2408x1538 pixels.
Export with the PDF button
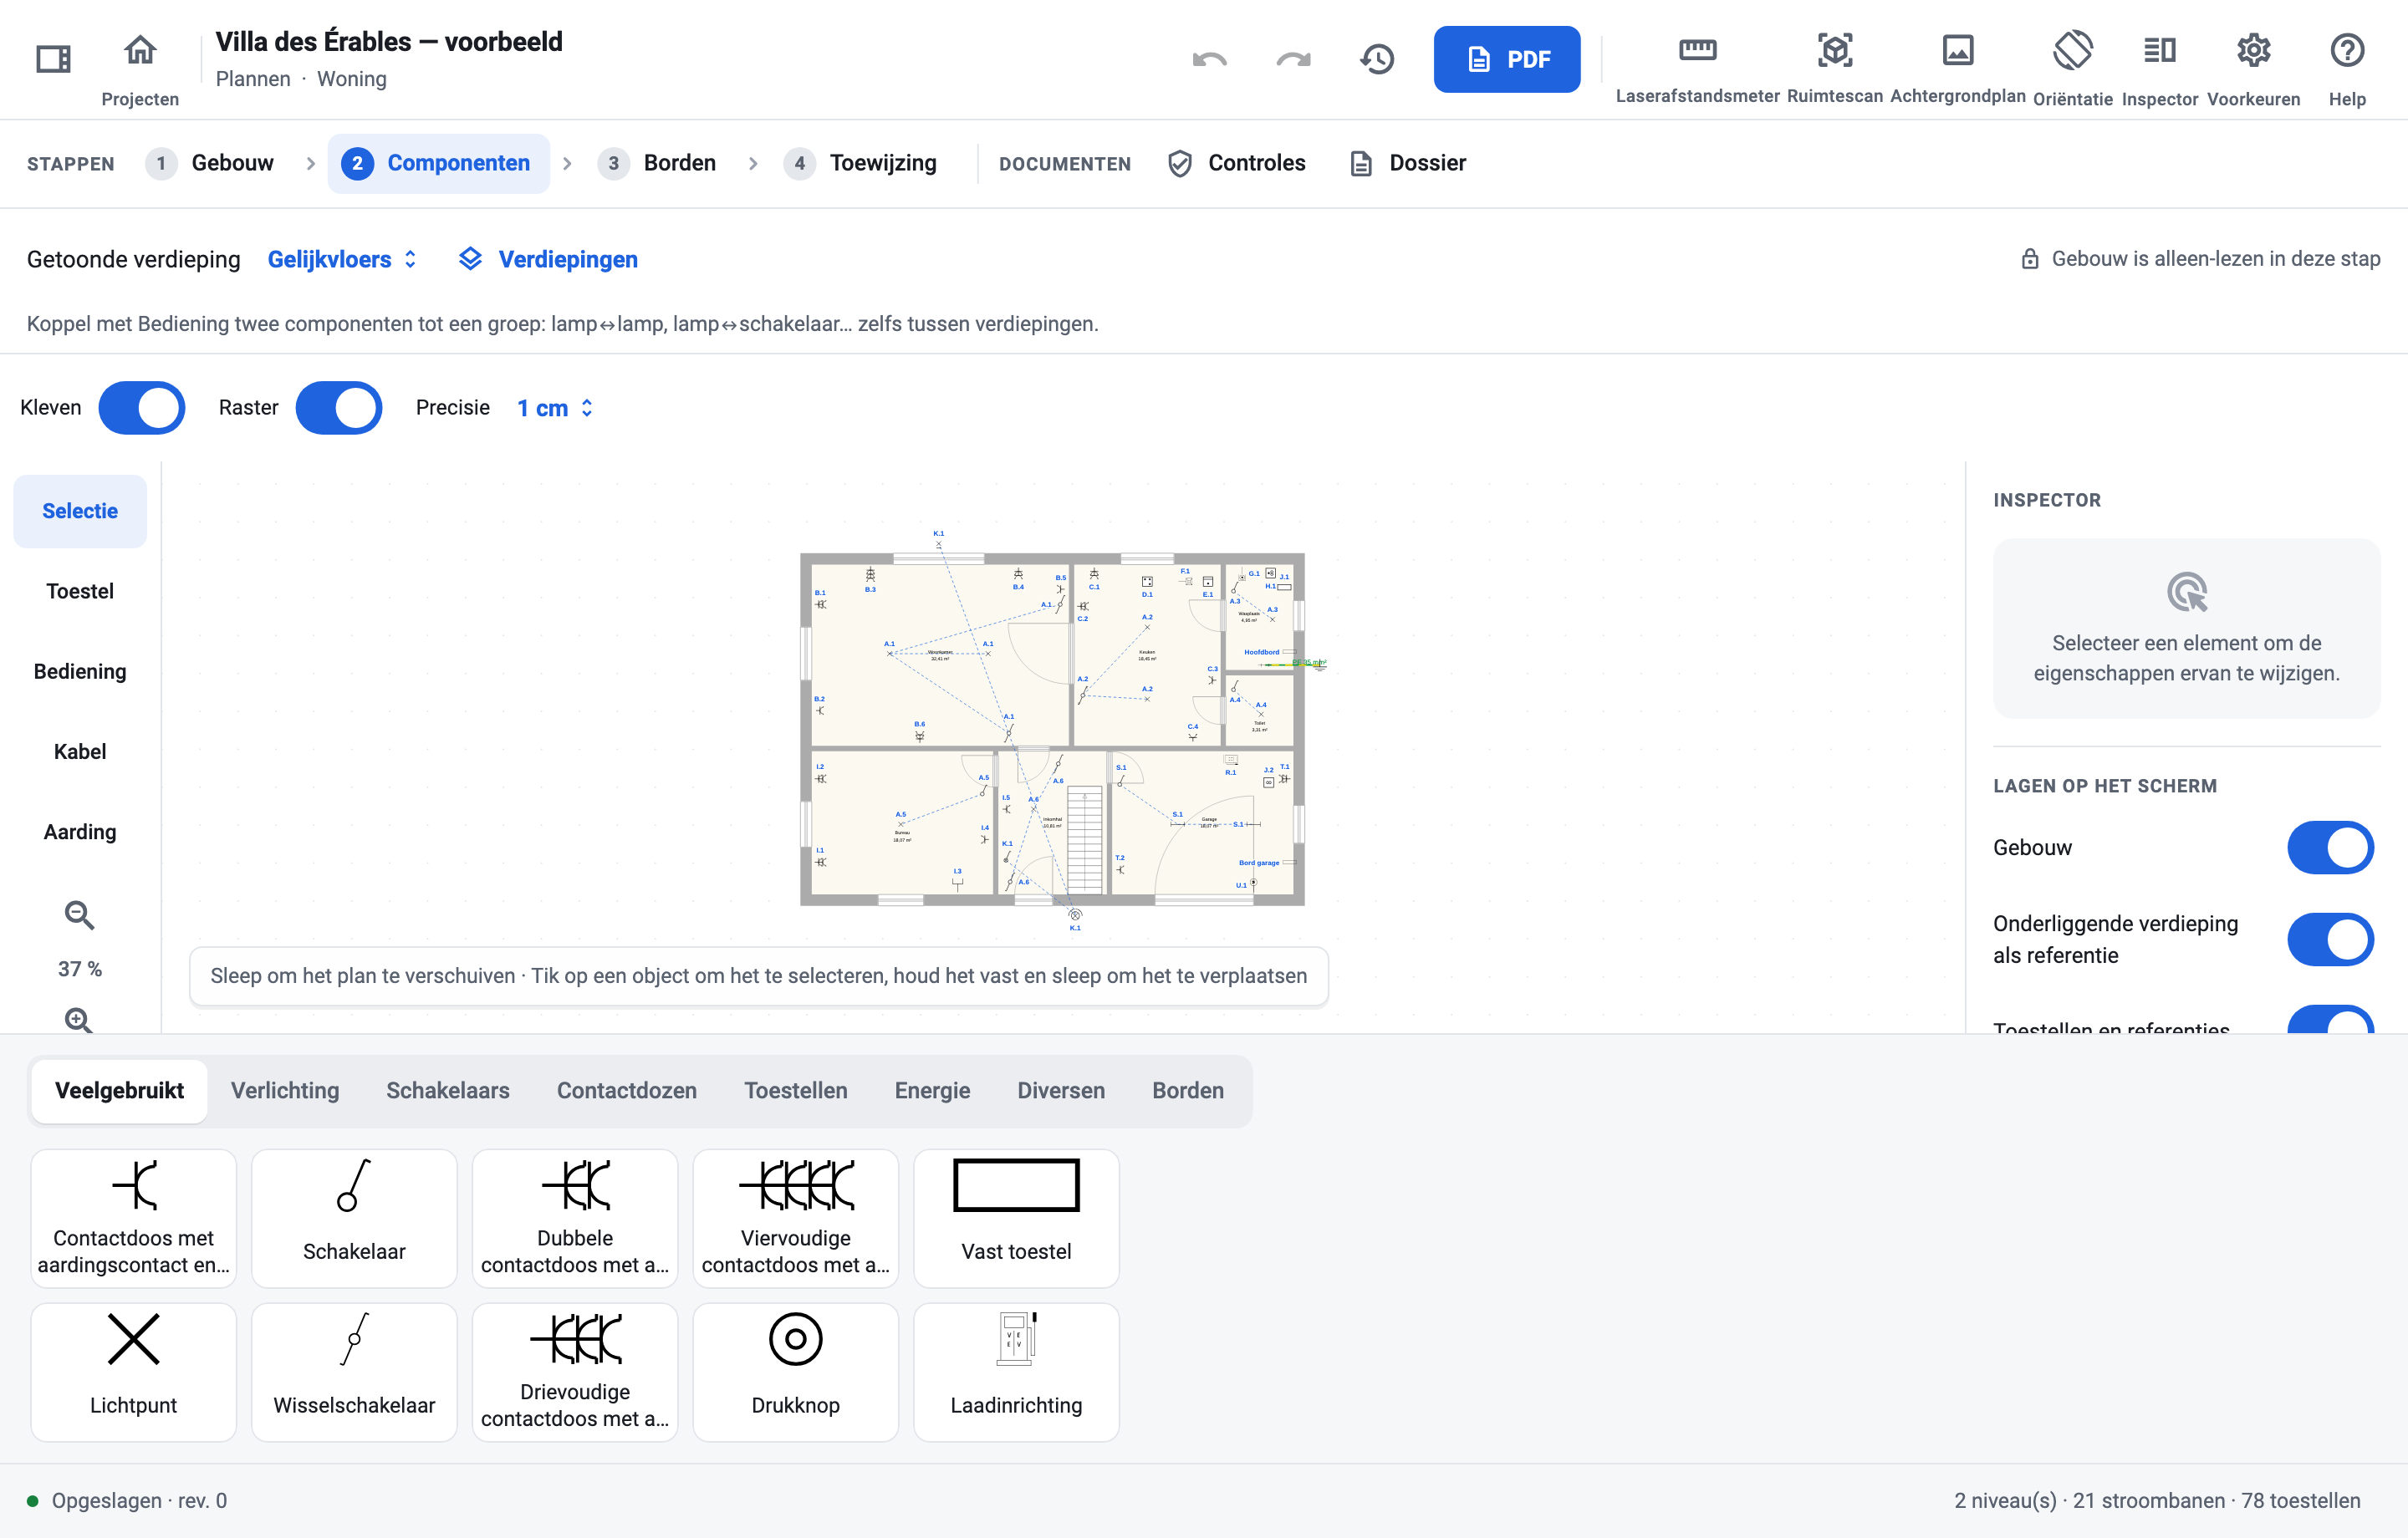[x=1506, y=59]
